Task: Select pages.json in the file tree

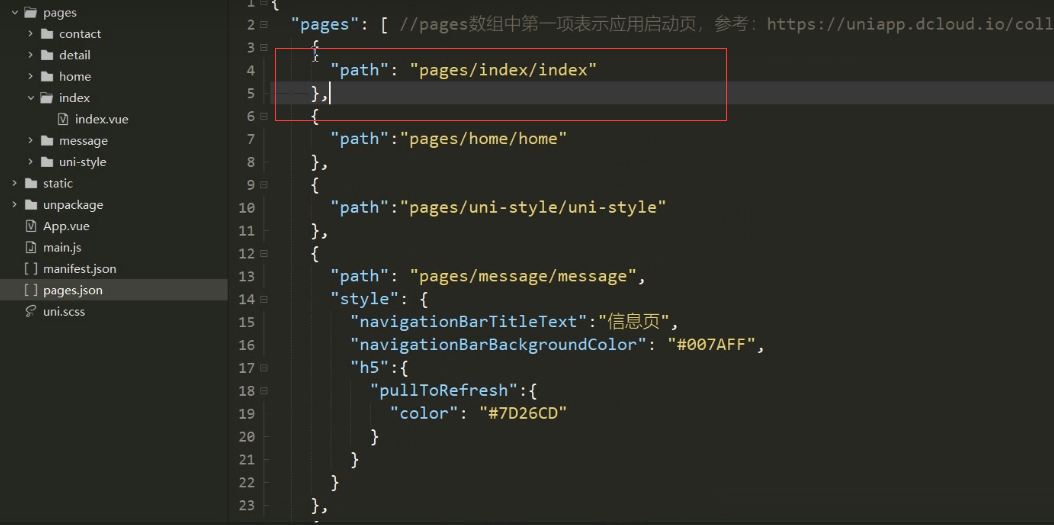Action: click(73, 290)
